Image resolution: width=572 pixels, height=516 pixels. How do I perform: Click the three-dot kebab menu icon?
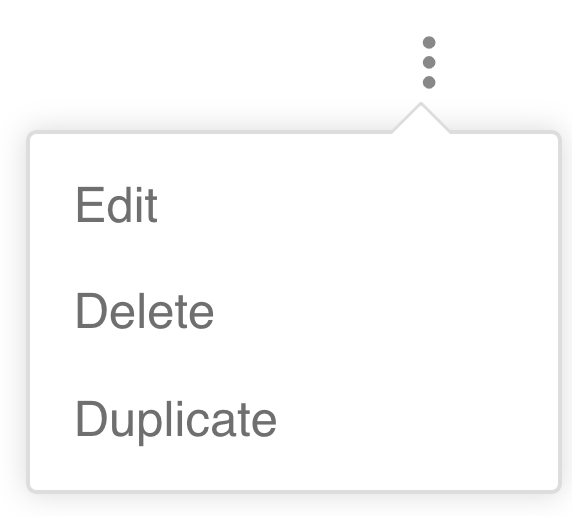coord(429,62)
